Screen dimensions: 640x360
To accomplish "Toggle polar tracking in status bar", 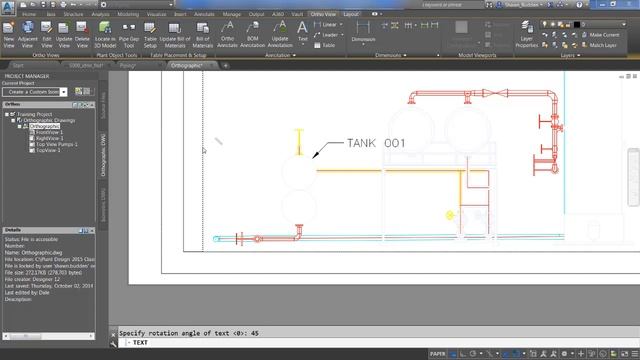I will (473, 354).
